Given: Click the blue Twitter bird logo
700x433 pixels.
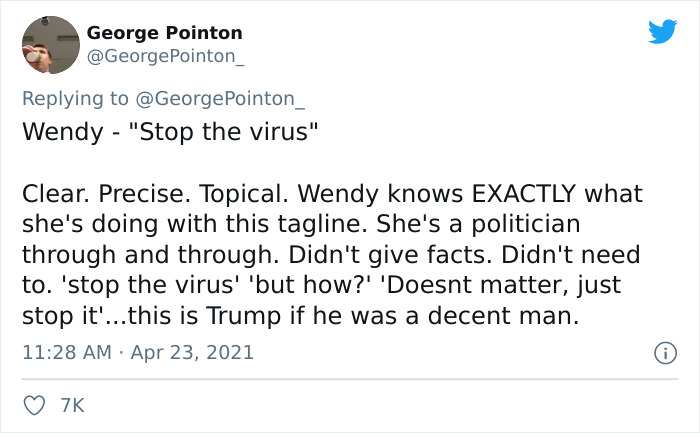Looking at the screenshot, I should pyautogui.click(x=661, y=31).
